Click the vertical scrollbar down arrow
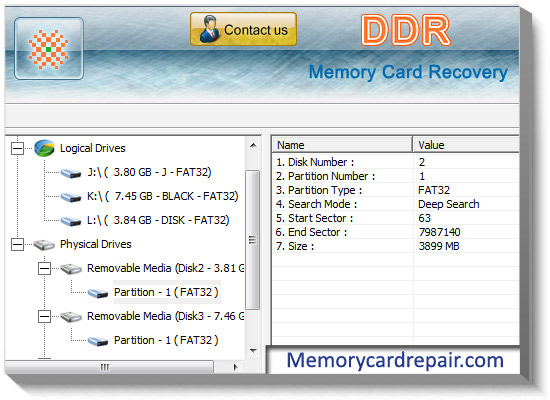Viewport: 550px width, 400px height. (253, 350)
